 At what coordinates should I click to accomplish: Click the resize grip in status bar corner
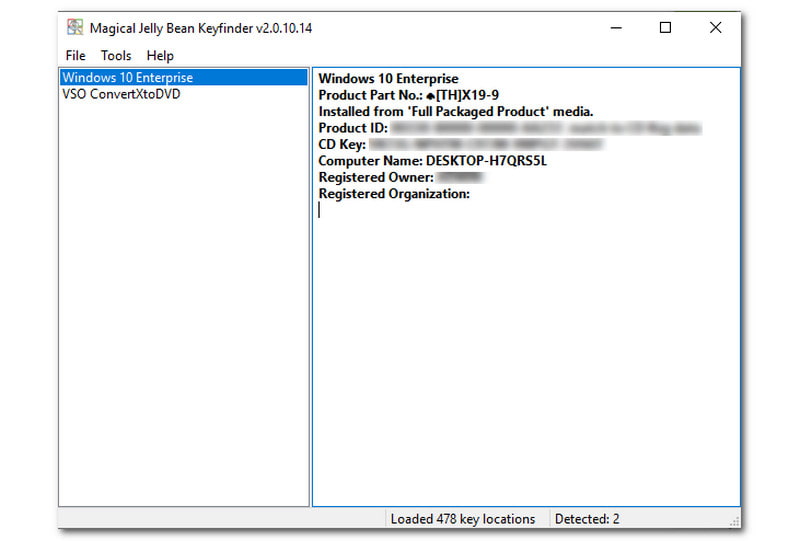click(734, 522)
